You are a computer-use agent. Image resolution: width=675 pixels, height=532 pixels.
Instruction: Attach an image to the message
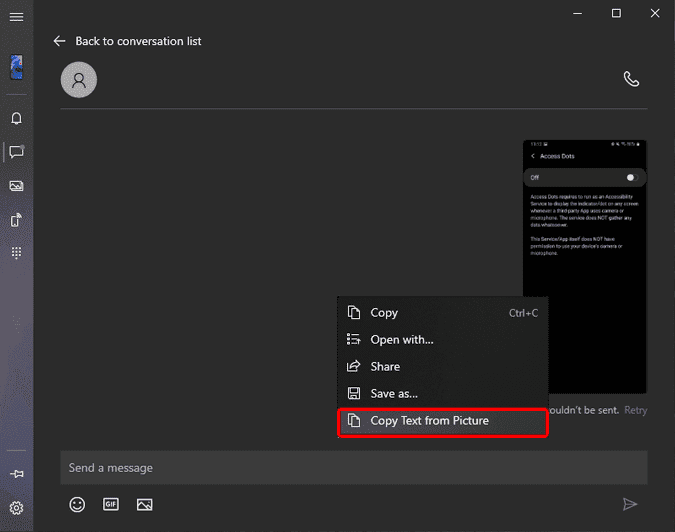tap(145, 505)
